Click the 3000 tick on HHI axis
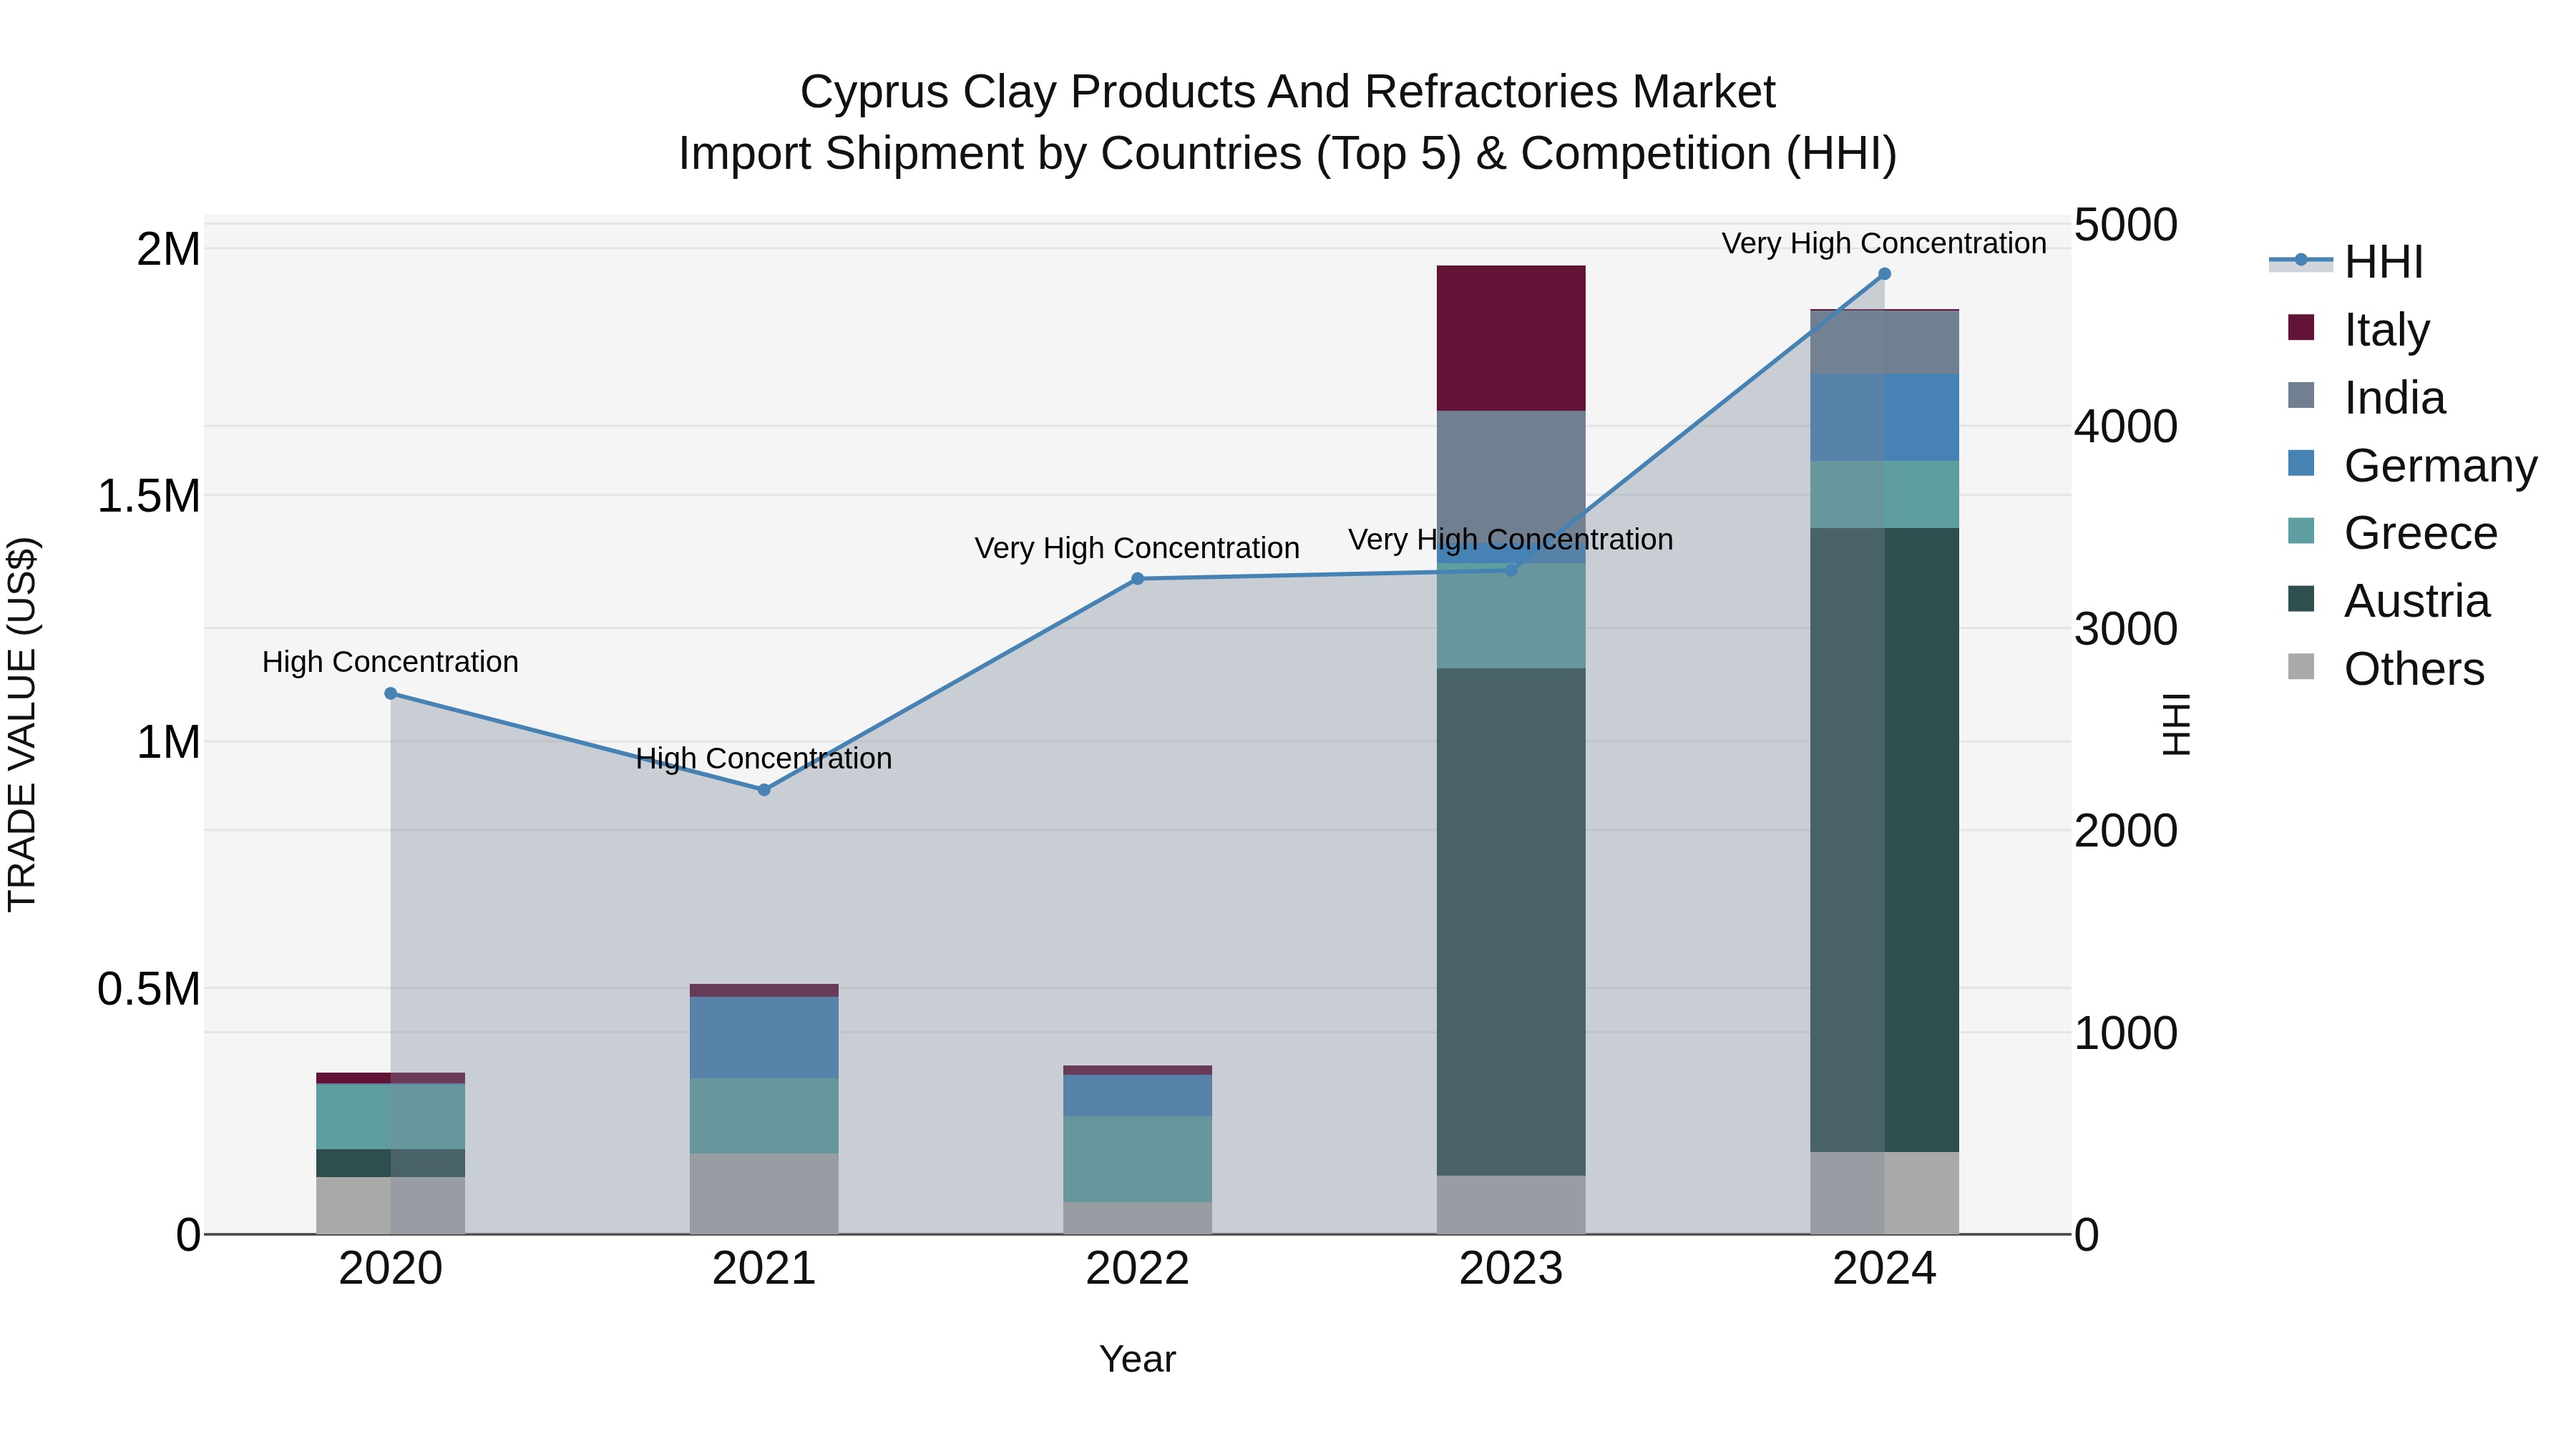The width and height of the screenshot is (2576, 1449). click(x=2126, y=629)
